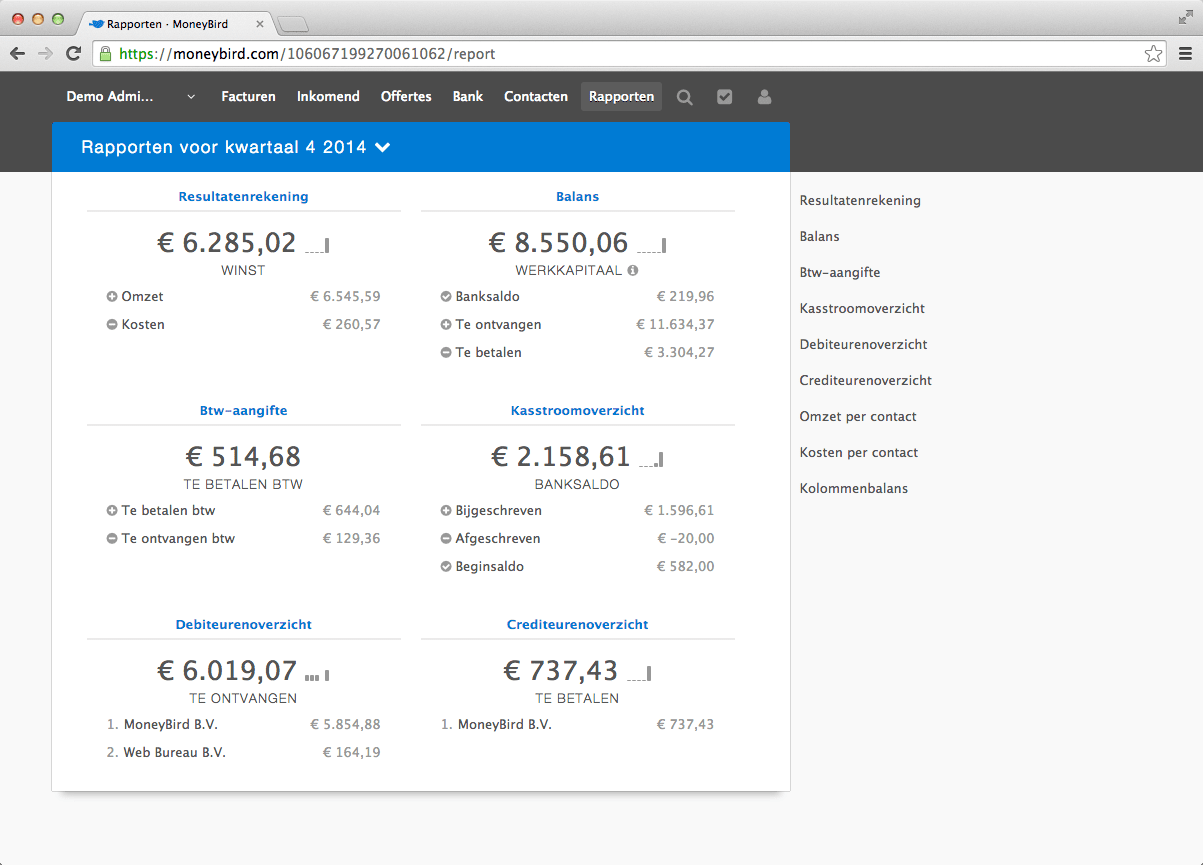The height and width of the screenshot is (865, 1203).
Task: Click the checkmark icon in the top bar
Action: point(724,96)
